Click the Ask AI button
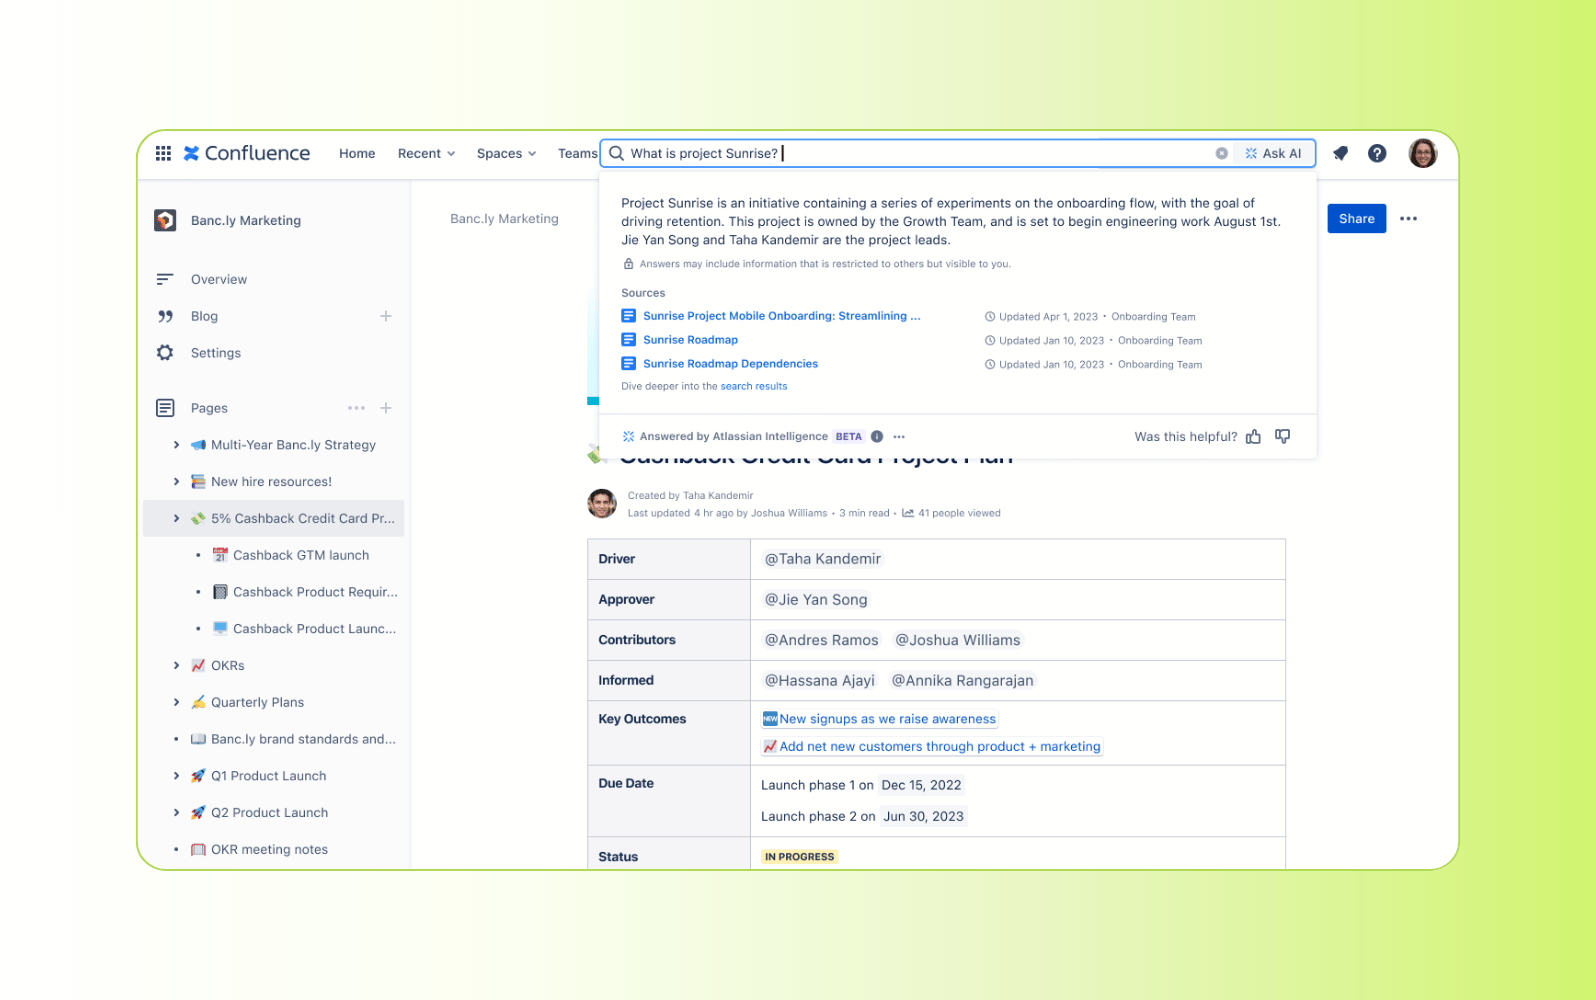The image size is (1596, 1000). (1273, 153)
